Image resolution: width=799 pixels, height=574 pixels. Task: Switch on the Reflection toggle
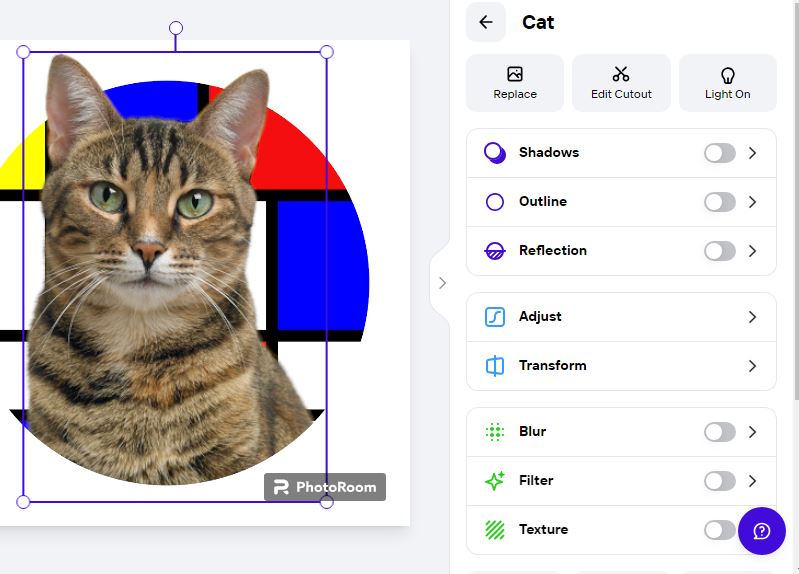coord(720,251)
